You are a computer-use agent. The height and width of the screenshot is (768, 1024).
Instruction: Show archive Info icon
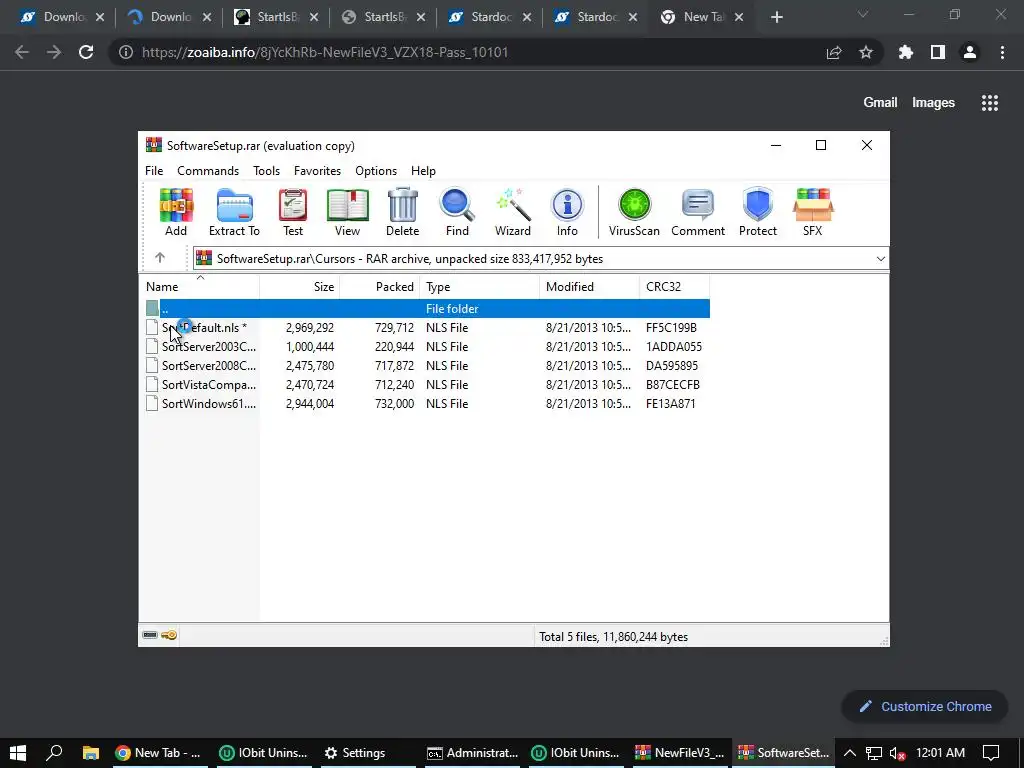tap(567, 212)
